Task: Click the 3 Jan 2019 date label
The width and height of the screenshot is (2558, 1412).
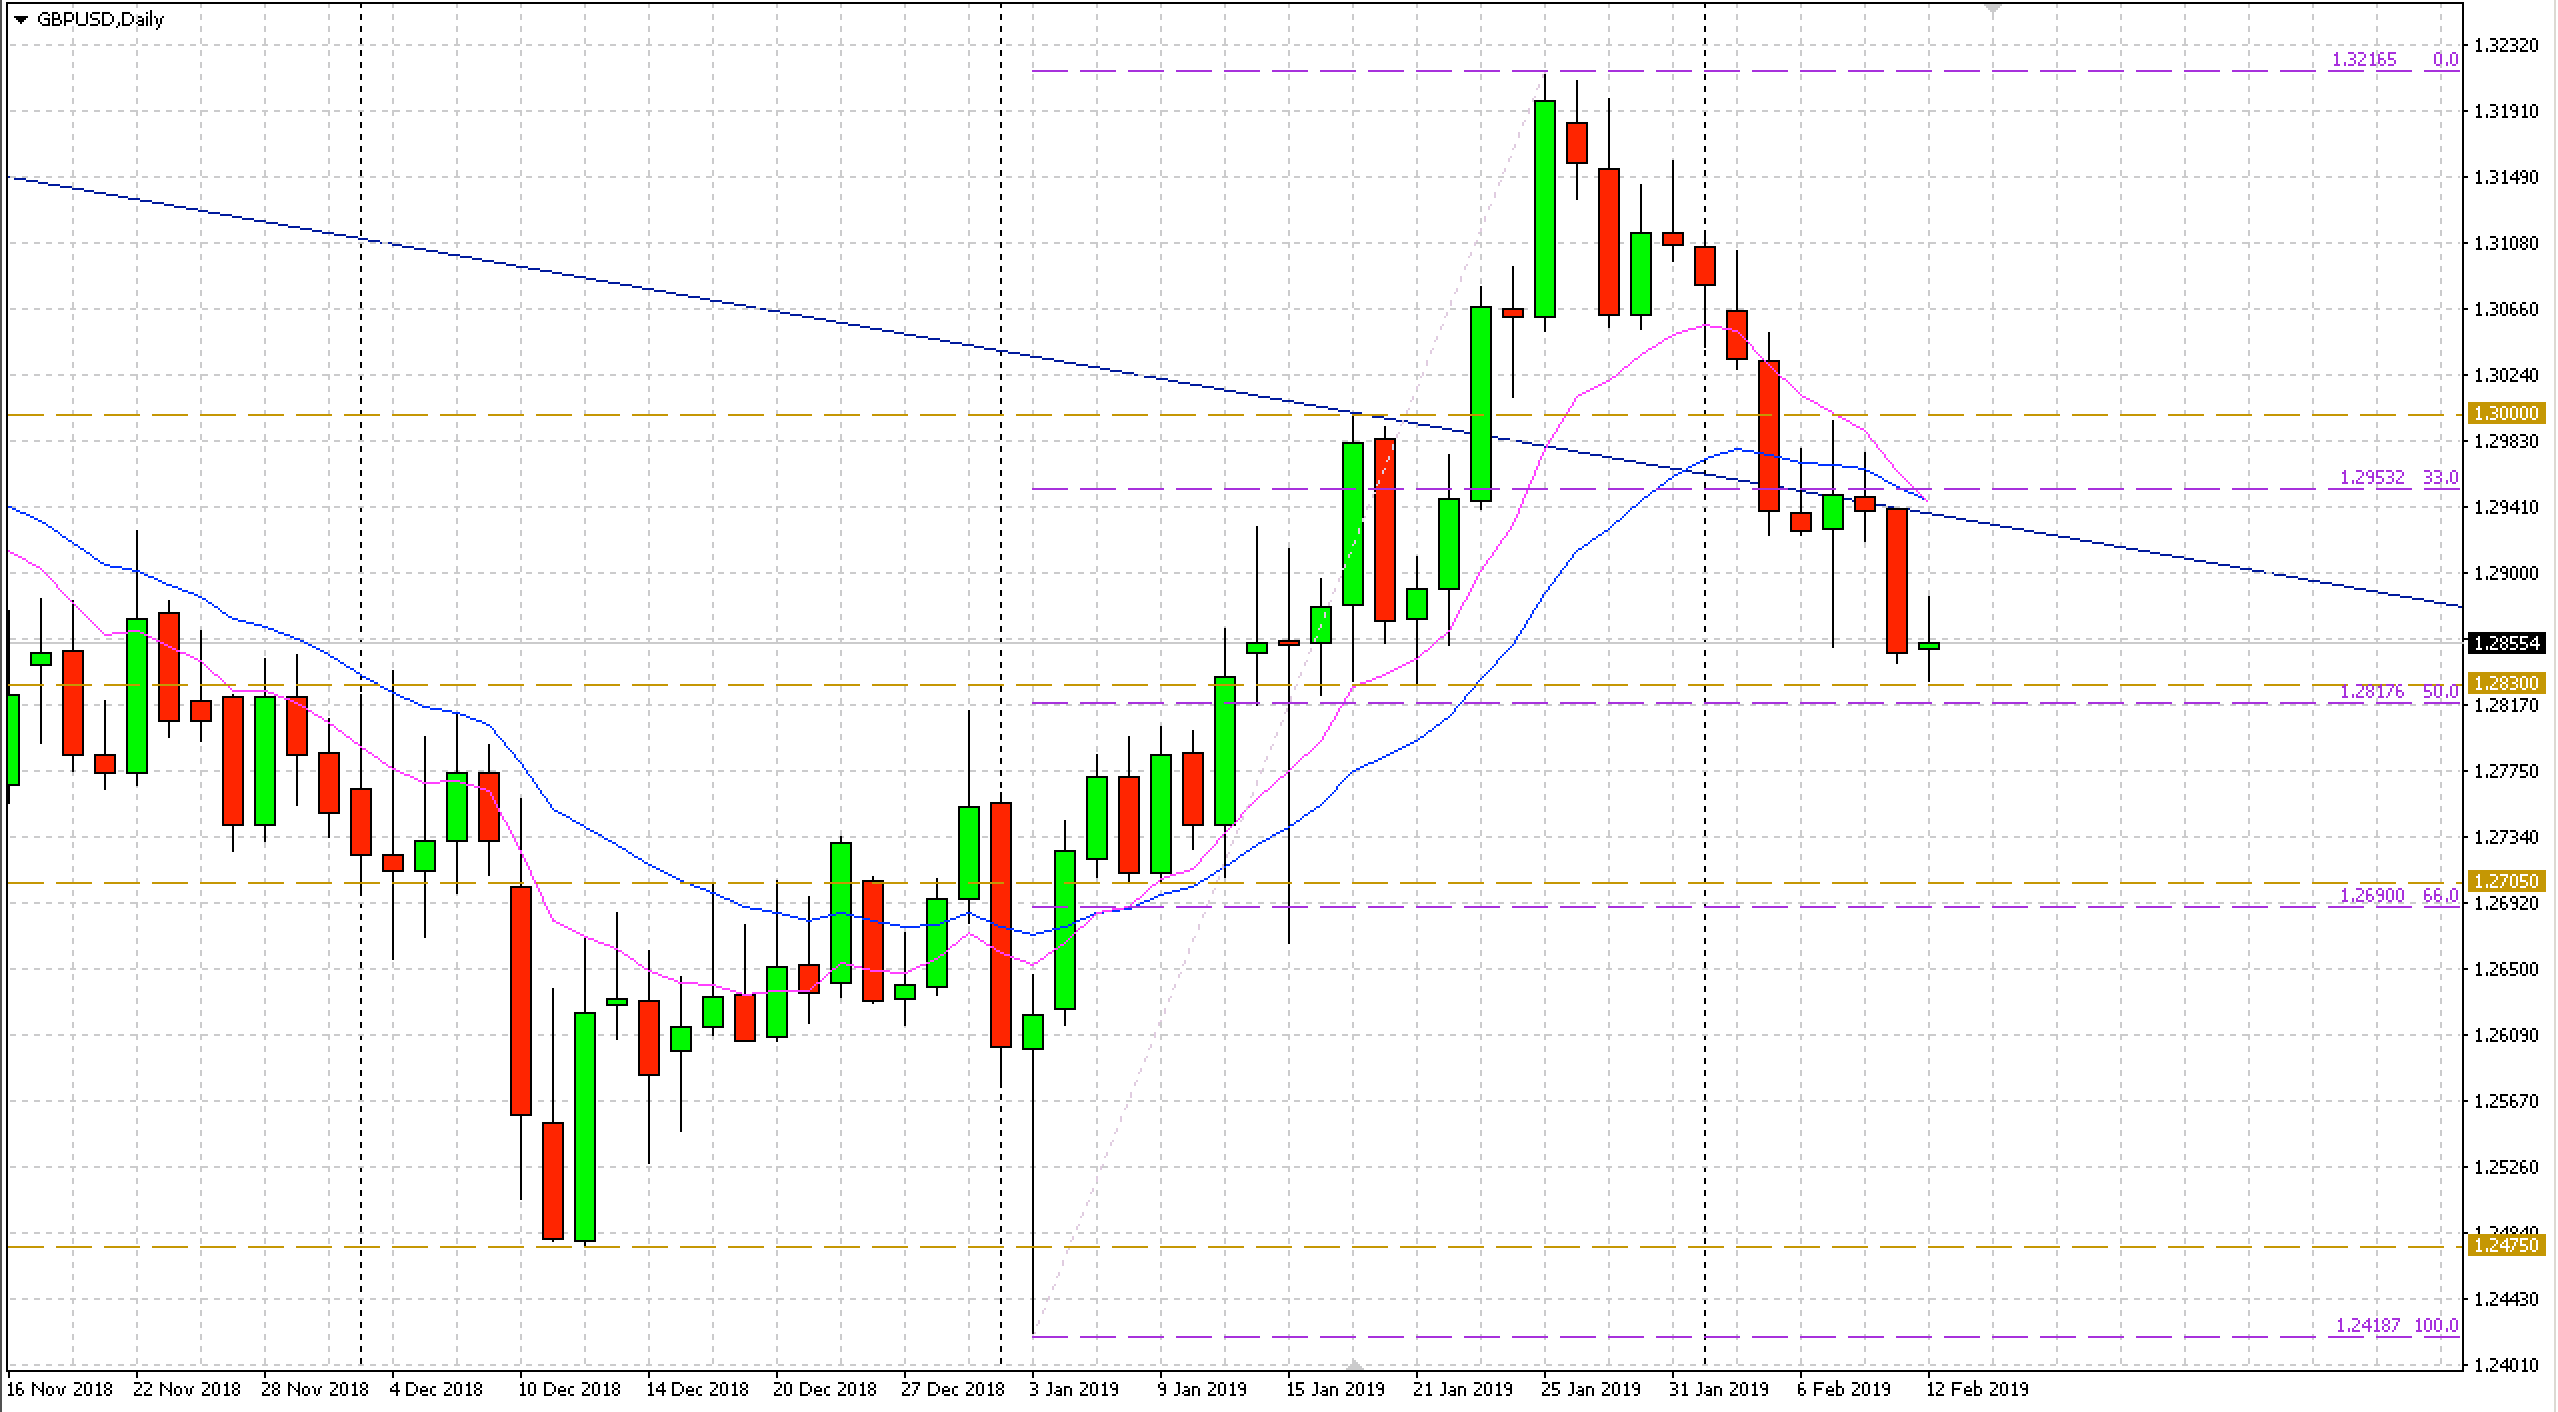Action: point(1076,1390)
